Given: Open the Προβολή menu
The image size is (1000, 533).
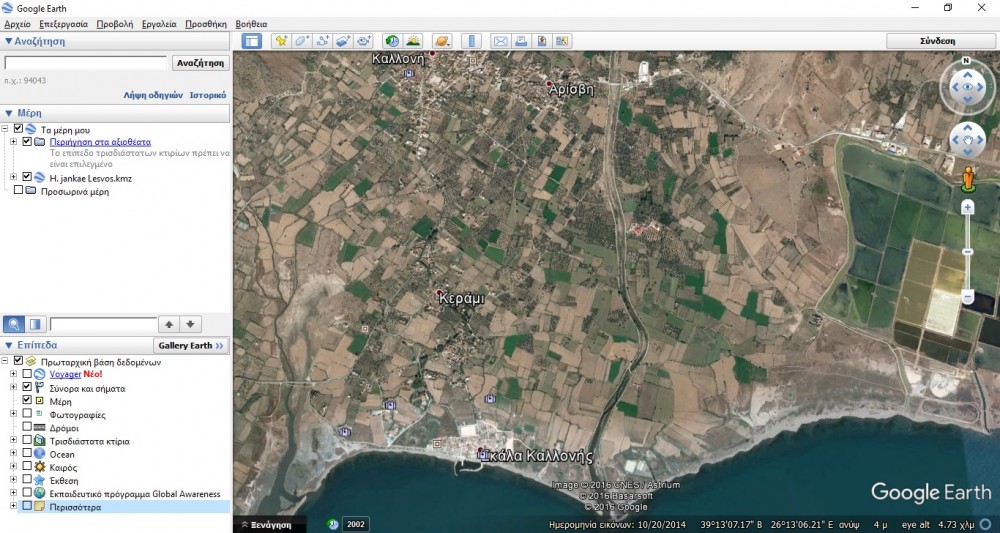Looking at the screenshot, I should 115,23.
